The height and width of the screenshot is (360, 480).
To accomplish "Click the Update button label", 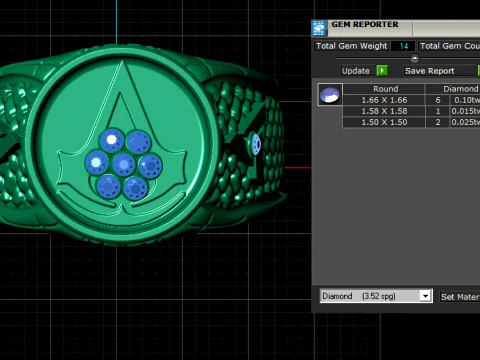I will click(356, 71).
